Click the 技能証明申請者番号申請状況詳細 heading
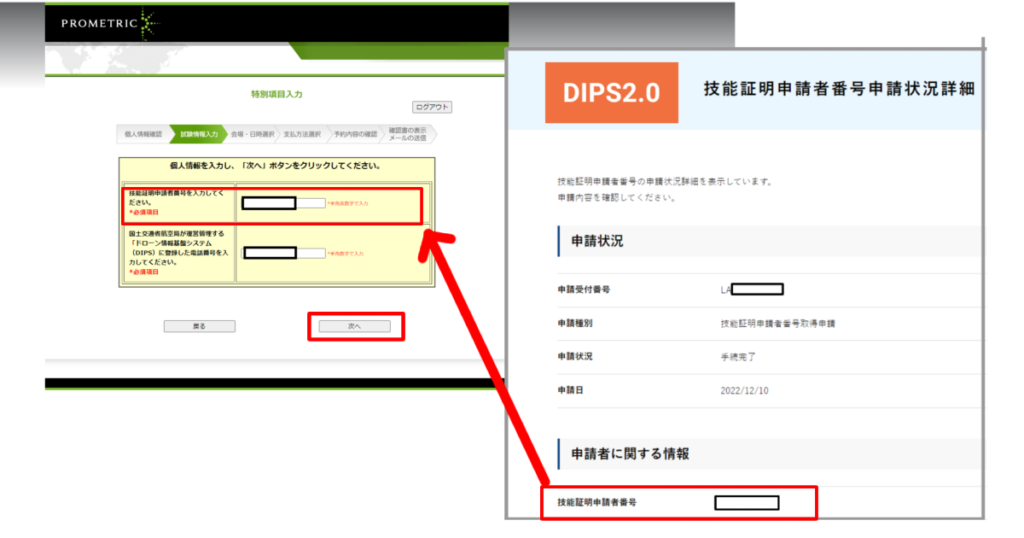The width and height of the screenshot is (1024, 538). [x=839, y=89]
